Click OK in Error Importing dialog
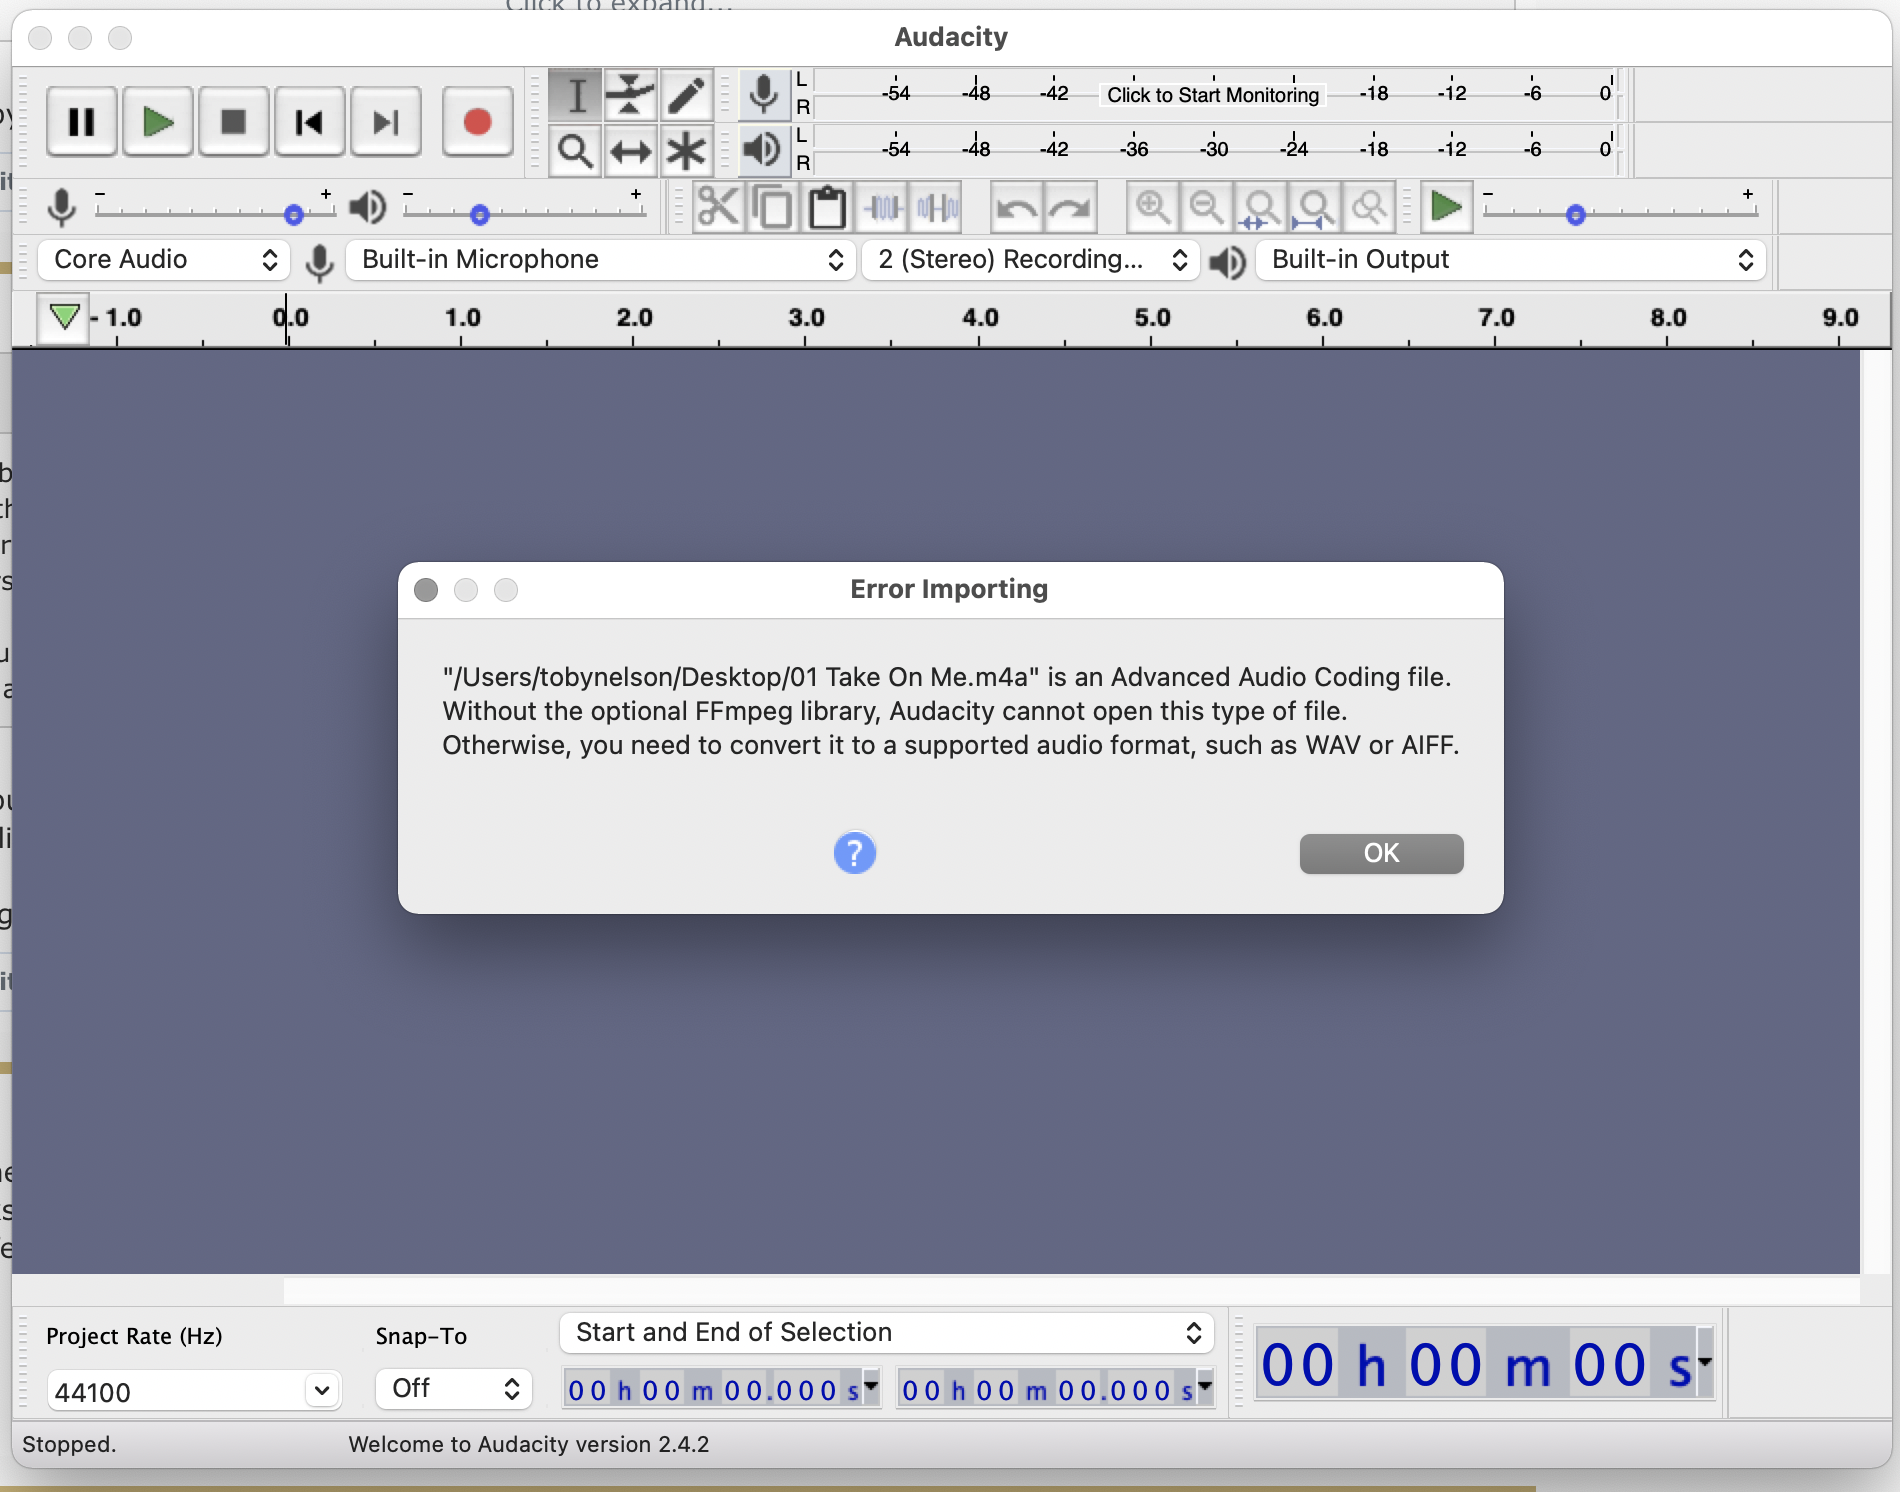Screen dimensions: 1900x1492 click(x=1381, y=853)
